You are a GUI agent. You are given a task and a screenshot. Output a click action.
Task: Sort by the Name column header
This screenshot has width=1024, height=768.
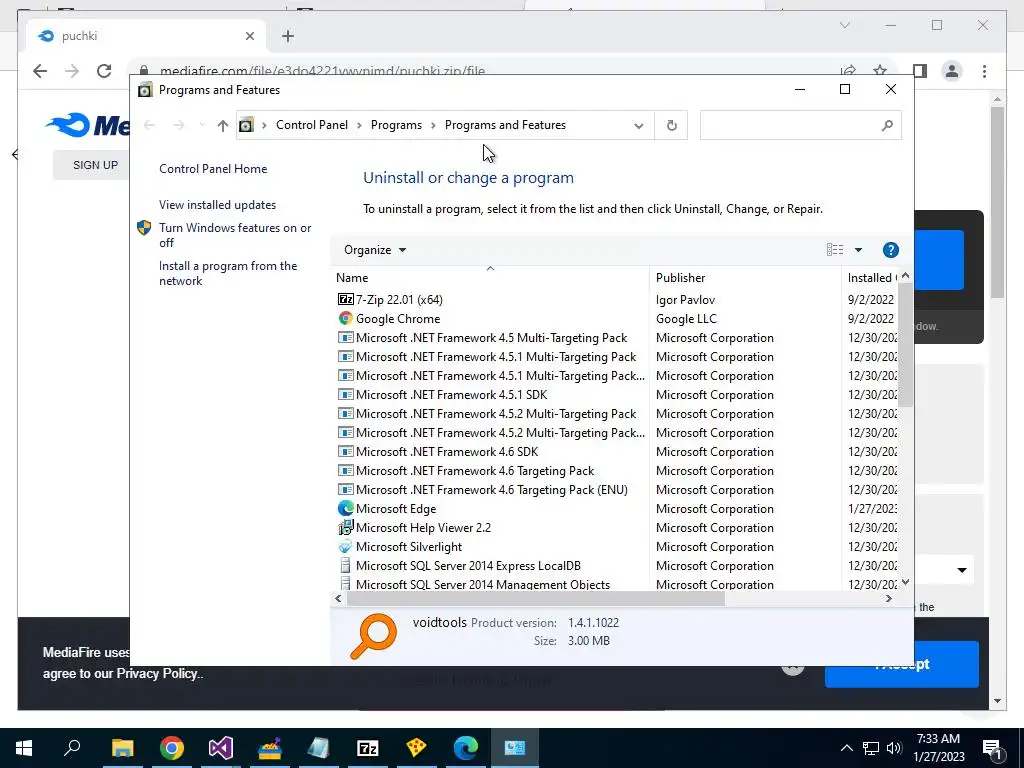click(352, 278)
